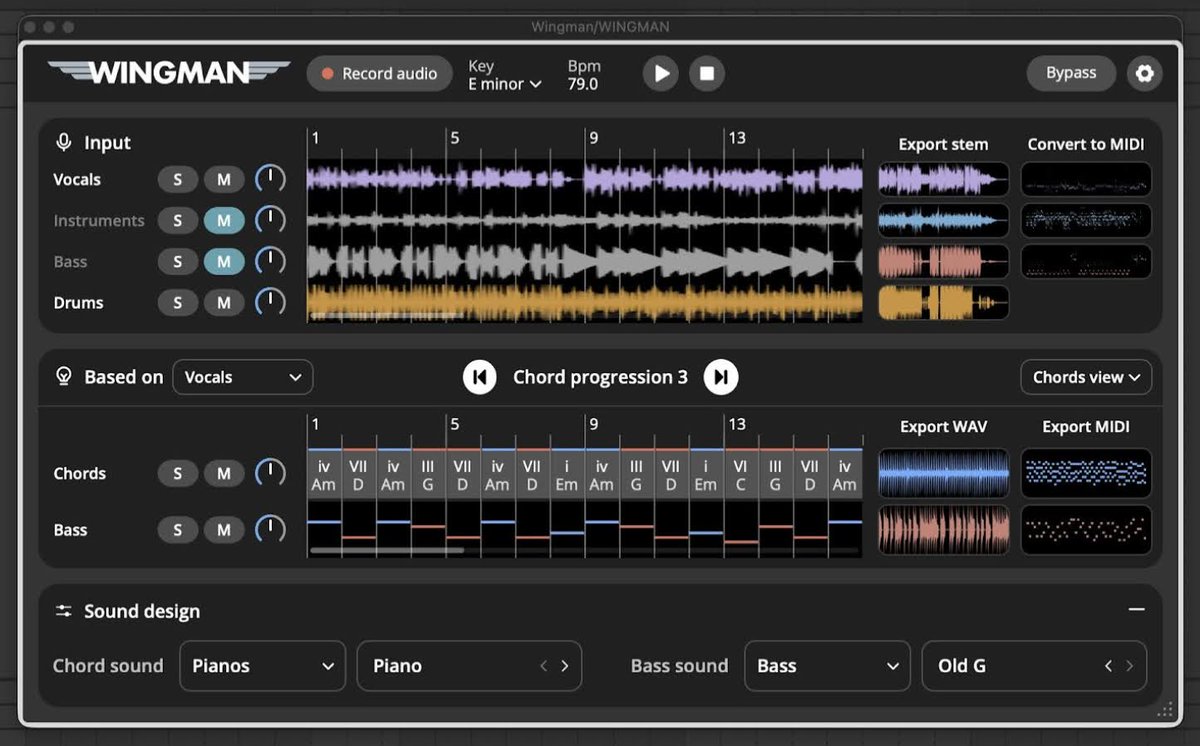1200x746 pixels.
Task: Open the Based on Vocals dropdown
Action: (243, 377)
